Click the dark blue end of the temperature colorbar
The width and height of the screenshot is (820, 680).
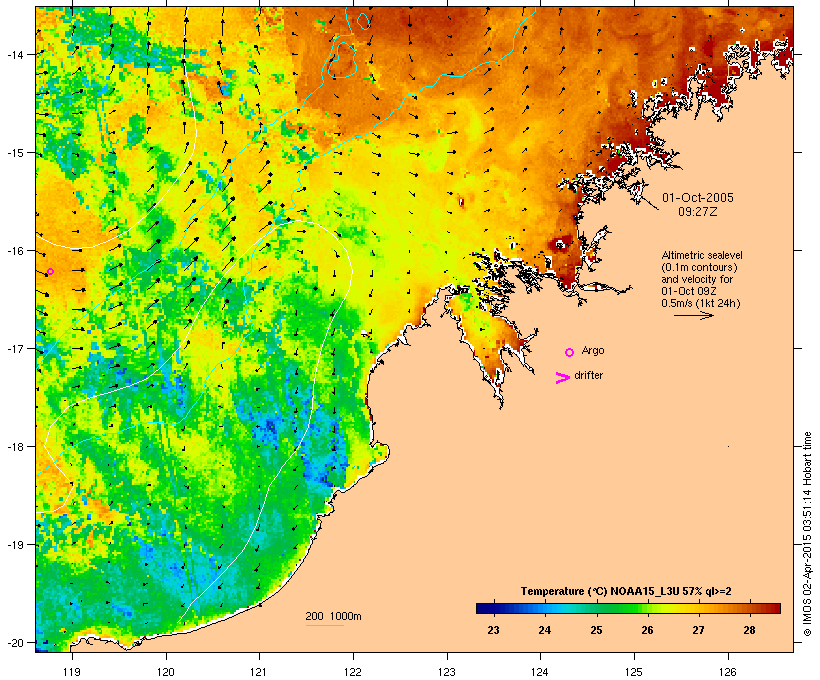483,608
